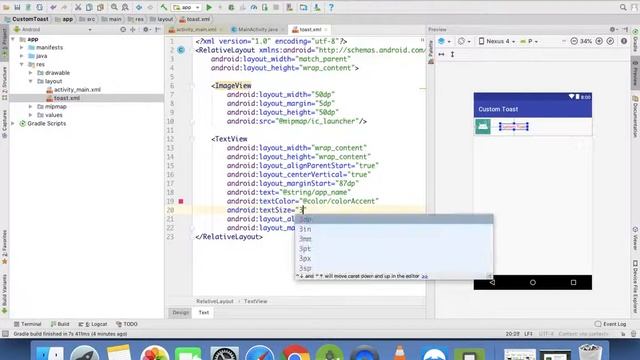Collapse the app module tree node

point(13,39)
